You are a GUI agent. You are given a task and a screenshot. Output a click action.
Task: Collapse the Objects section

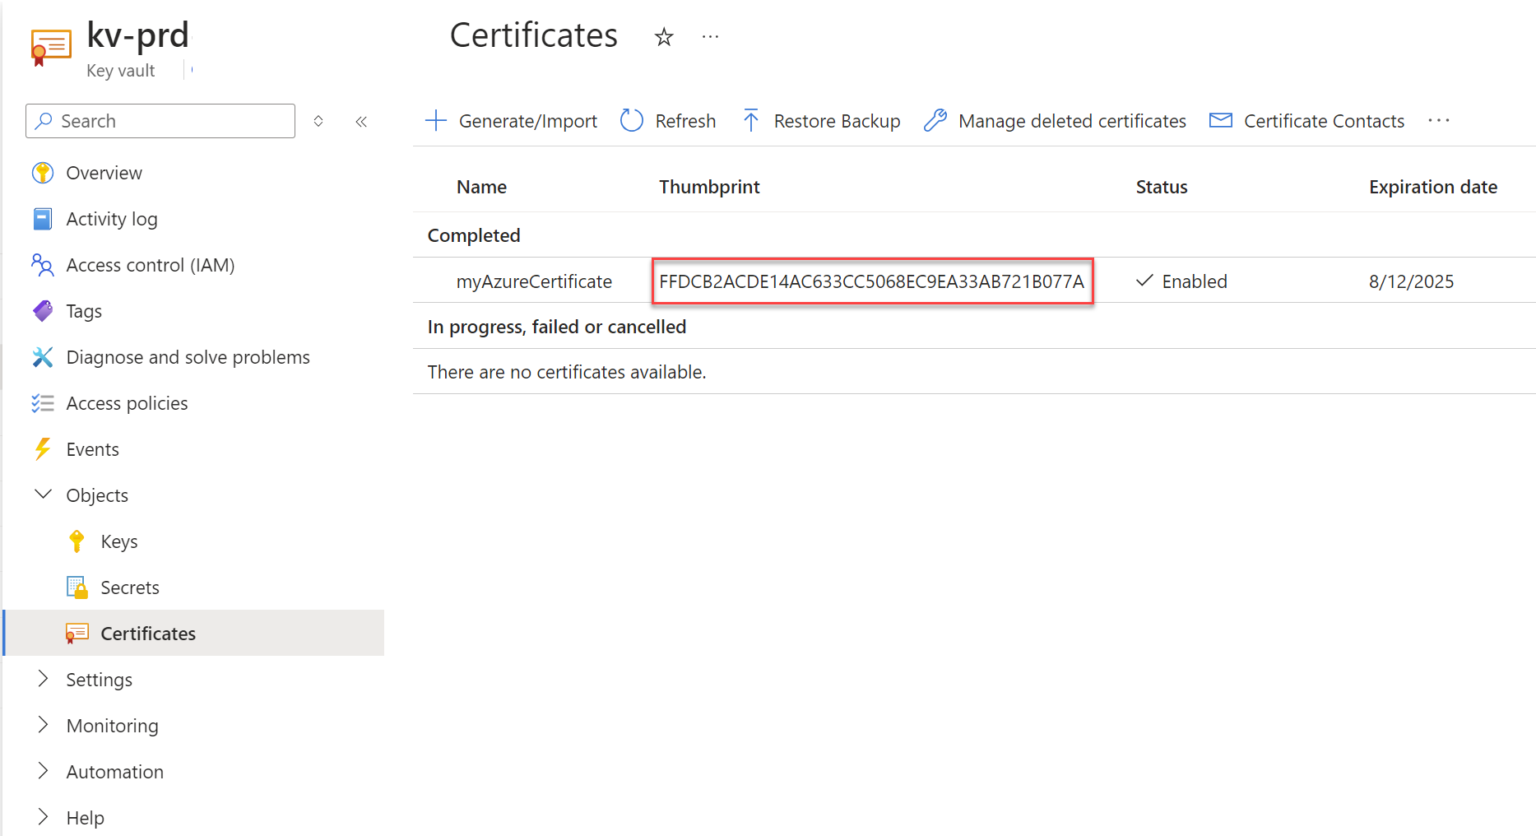[42, 494]
